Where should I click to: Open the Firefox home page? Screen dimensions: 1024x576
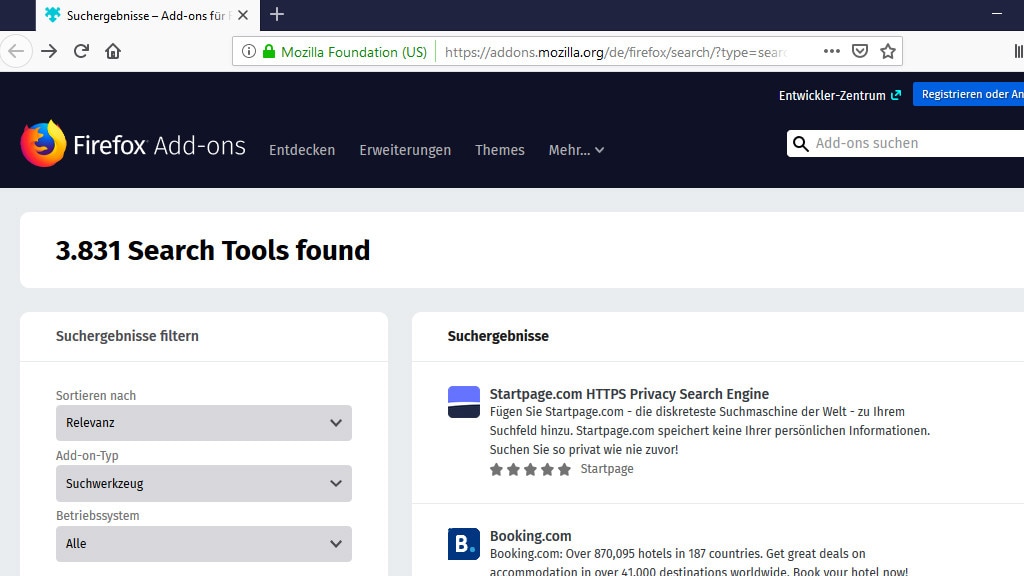click(x=113, y=52)
